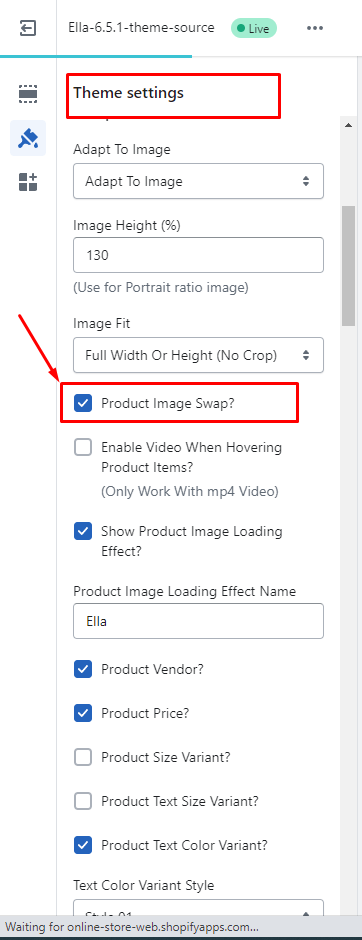Image resolution: width=362 pixels, height=940 pixels.
Task: Click the Loading Effect Name field containing Ella
Action: click(198, 621)
